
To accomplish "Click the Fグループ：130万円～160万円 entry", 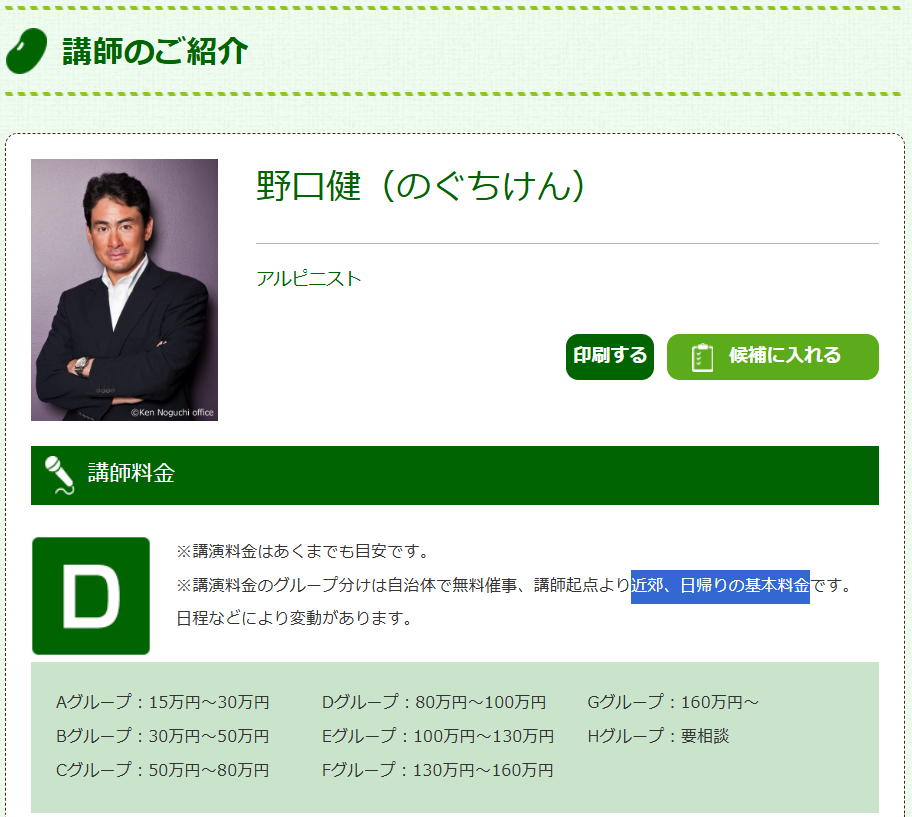I will 438,770.
